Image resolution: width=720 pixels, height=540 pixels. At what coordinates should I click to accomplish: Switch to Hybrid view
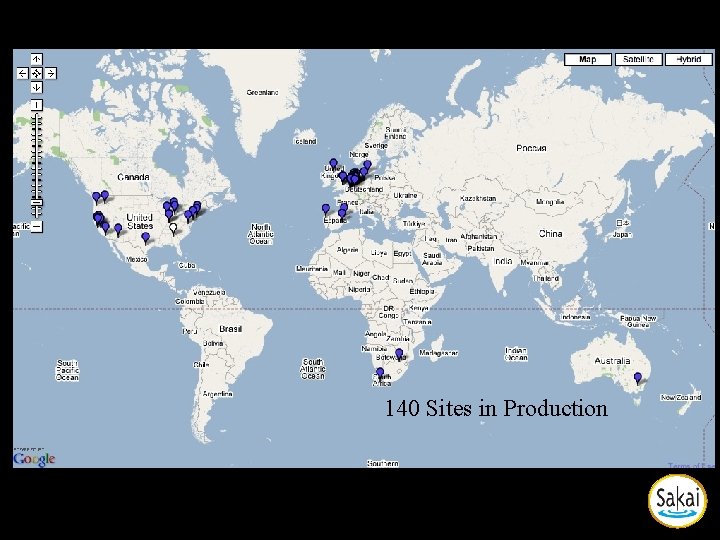(688, 60)
